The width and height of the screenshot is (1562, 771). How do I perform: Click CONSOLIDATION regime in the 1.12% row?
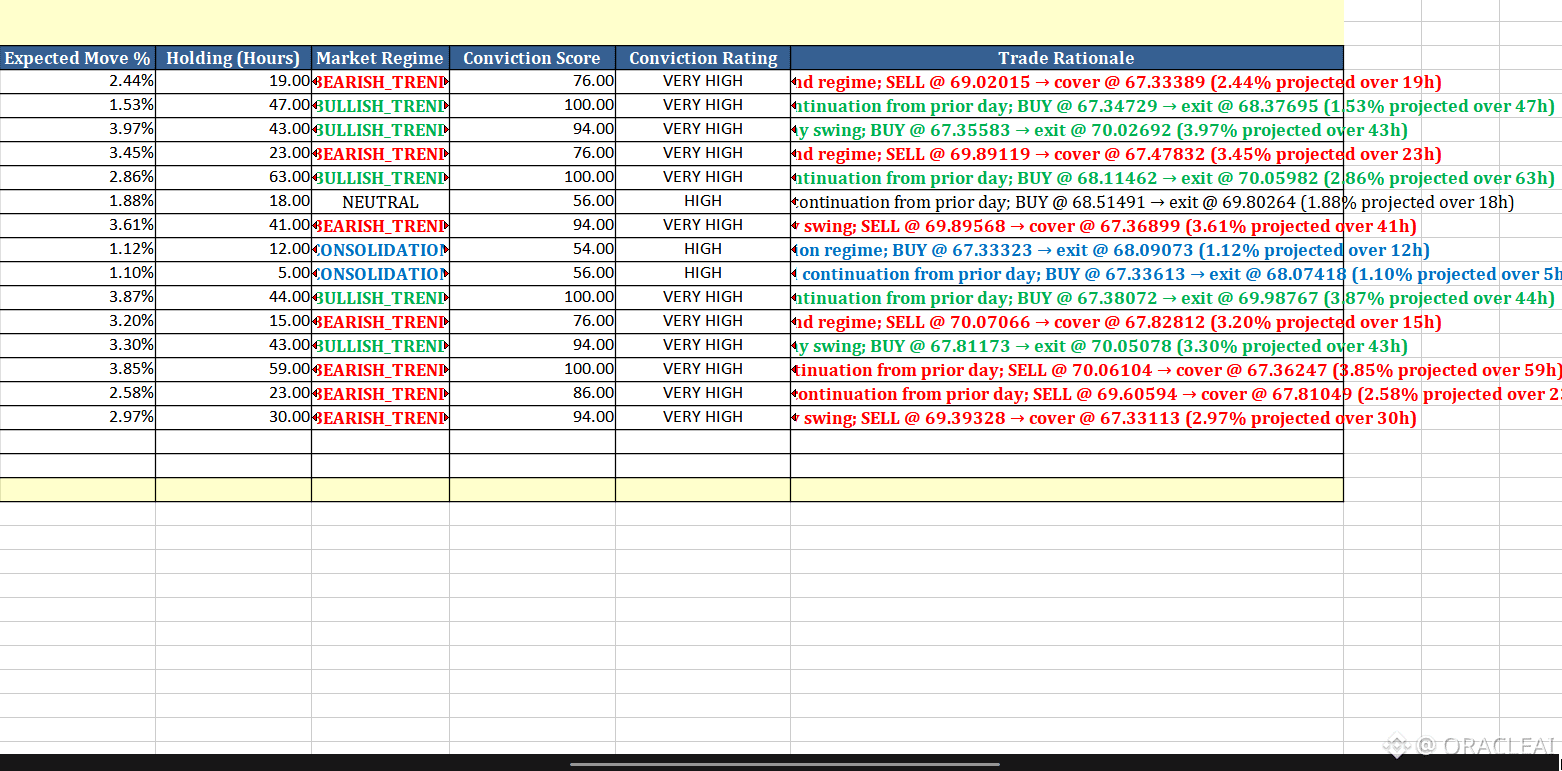click(380, 250)
